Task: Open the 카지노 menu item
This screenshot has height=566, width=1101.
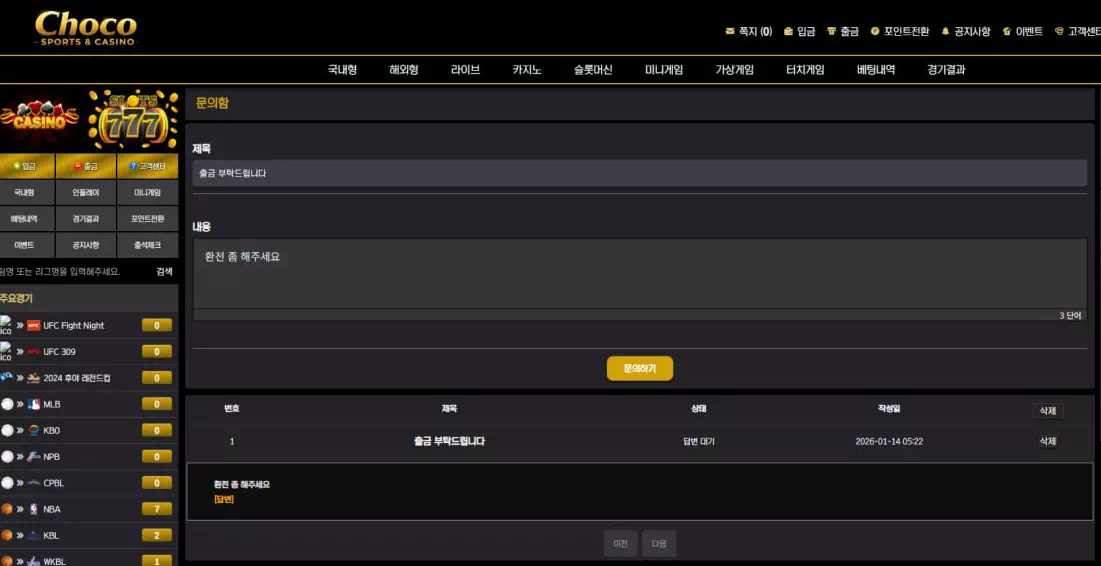Action: [x=527, y=70]
